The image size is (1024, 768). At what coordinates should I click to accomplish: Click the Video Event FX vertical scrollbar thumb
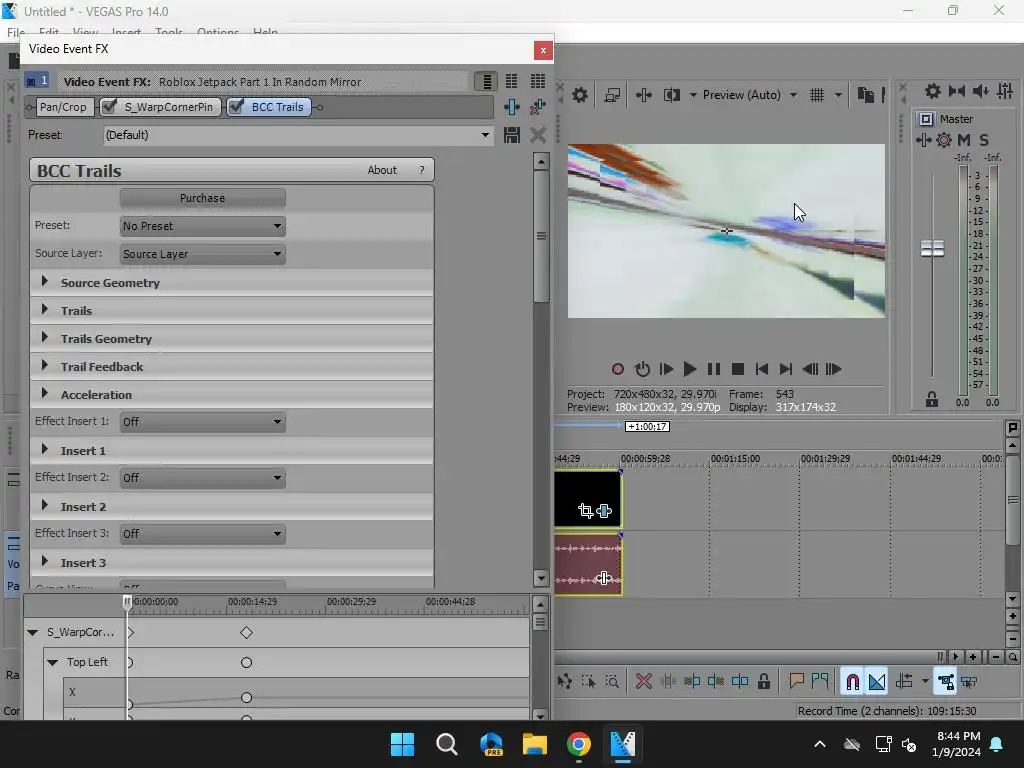541,236
